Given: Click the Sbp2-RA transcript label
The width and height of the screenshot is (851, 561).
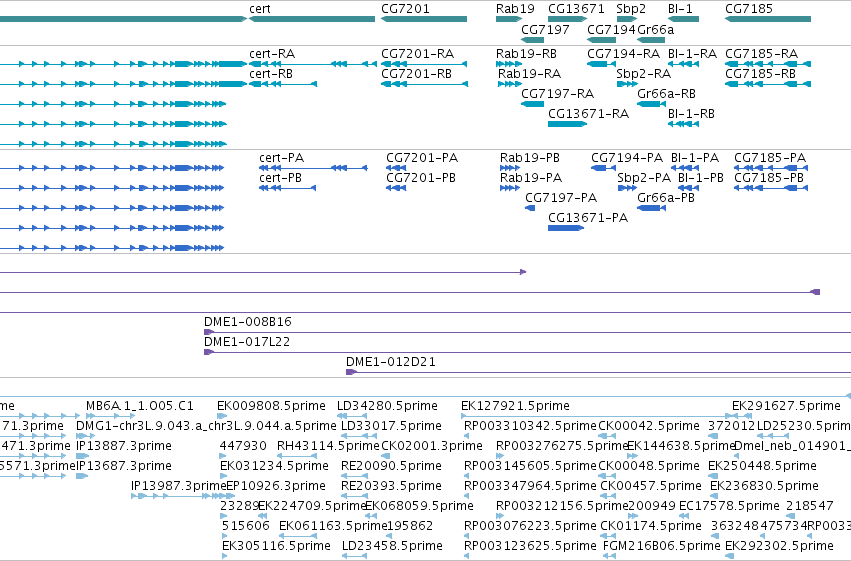Looking at the screenshot, I should point(644,74).
